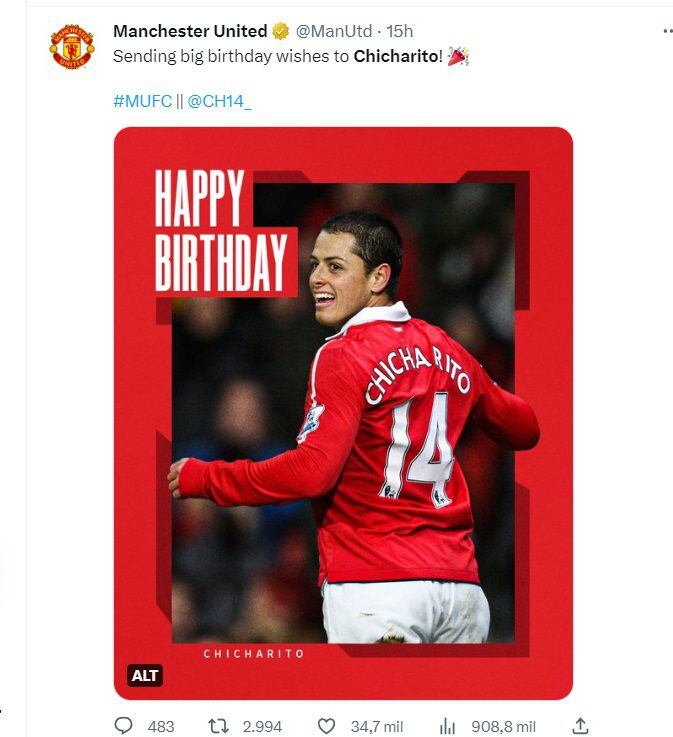Open the view analytics bar chart icon
This screenshot has height=737, width=673.
(447, 726)
